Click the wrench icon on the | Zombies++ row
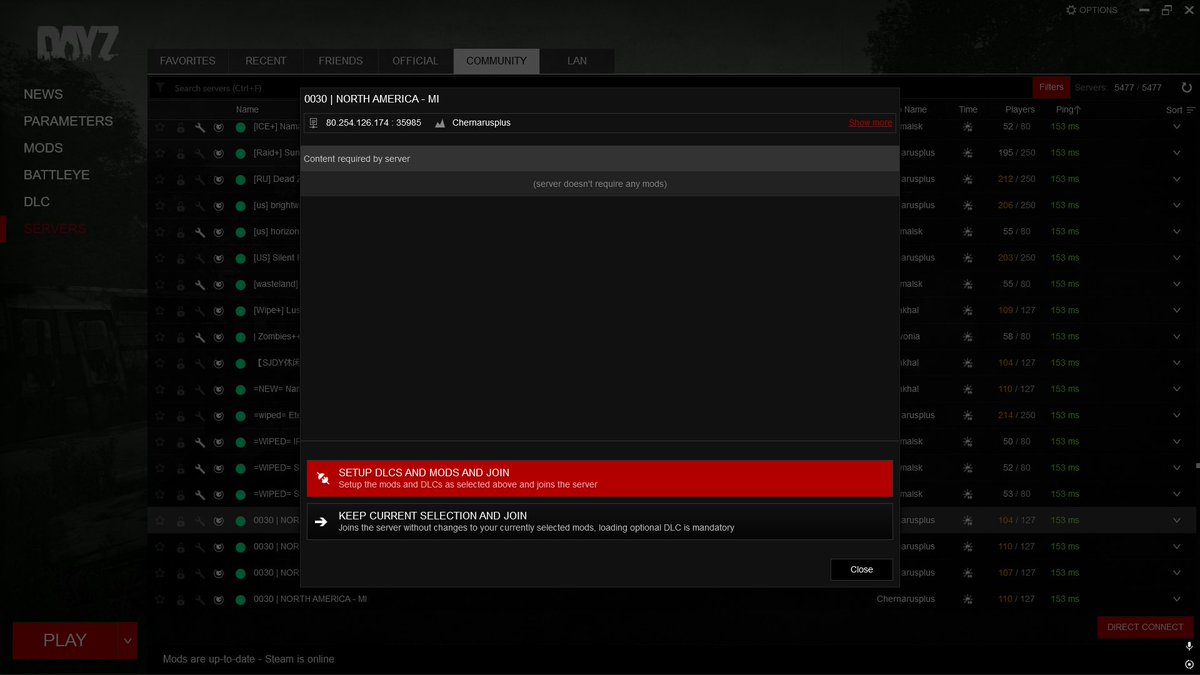This screenshot has height=675, width=1200. pos(200,337)
